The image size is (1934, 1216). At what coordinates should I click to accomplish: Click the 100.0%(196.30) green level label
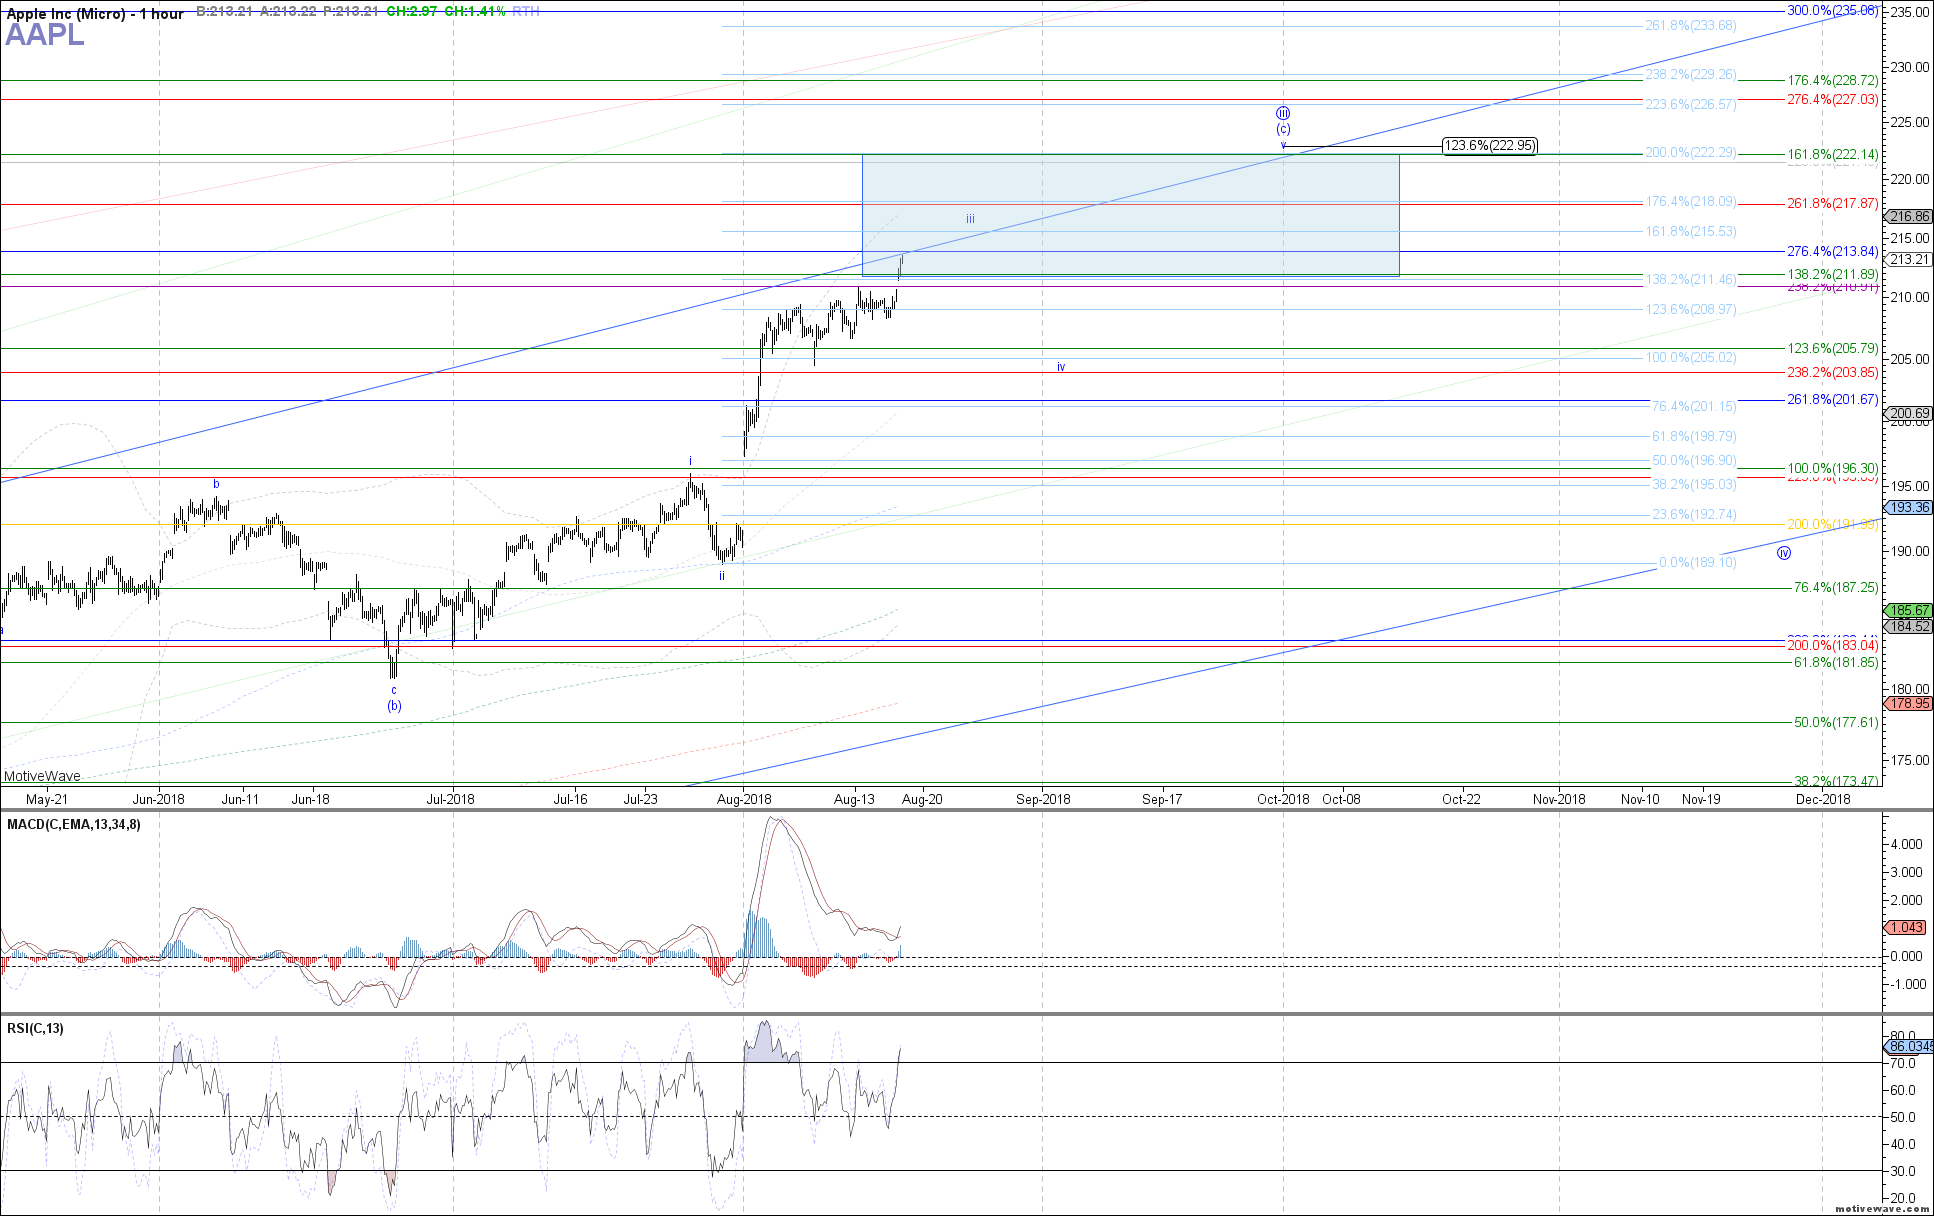pos(1833,468)
